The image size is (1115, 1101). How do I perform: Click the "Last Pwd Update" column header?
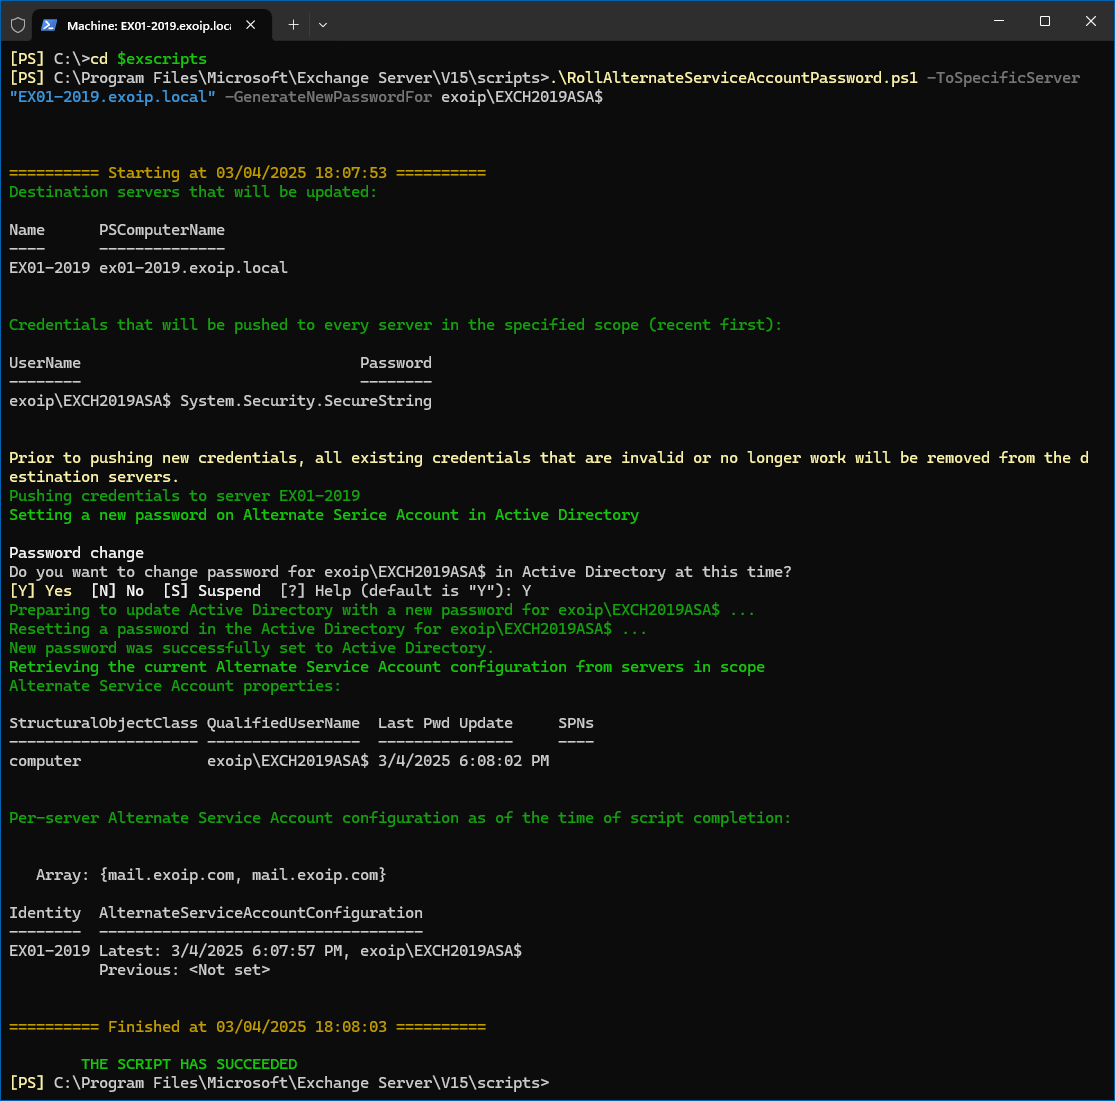click(445, 723)
